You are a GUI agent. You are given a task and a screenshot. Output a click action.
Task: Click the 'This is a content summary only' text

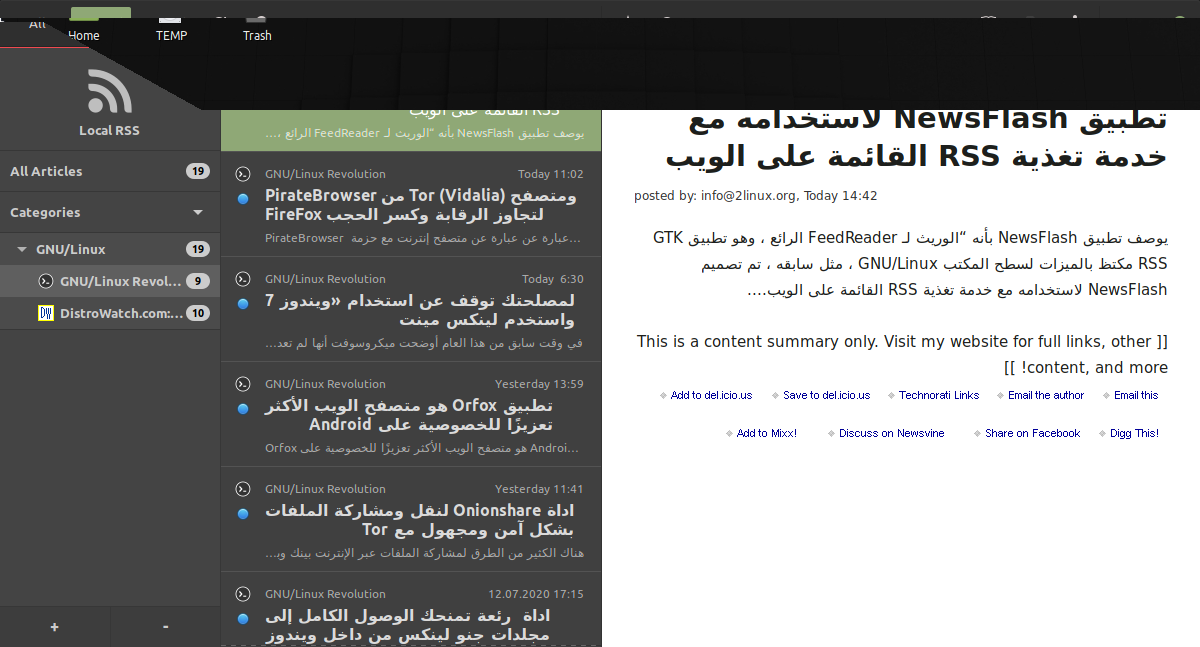[x=902, y=355]
